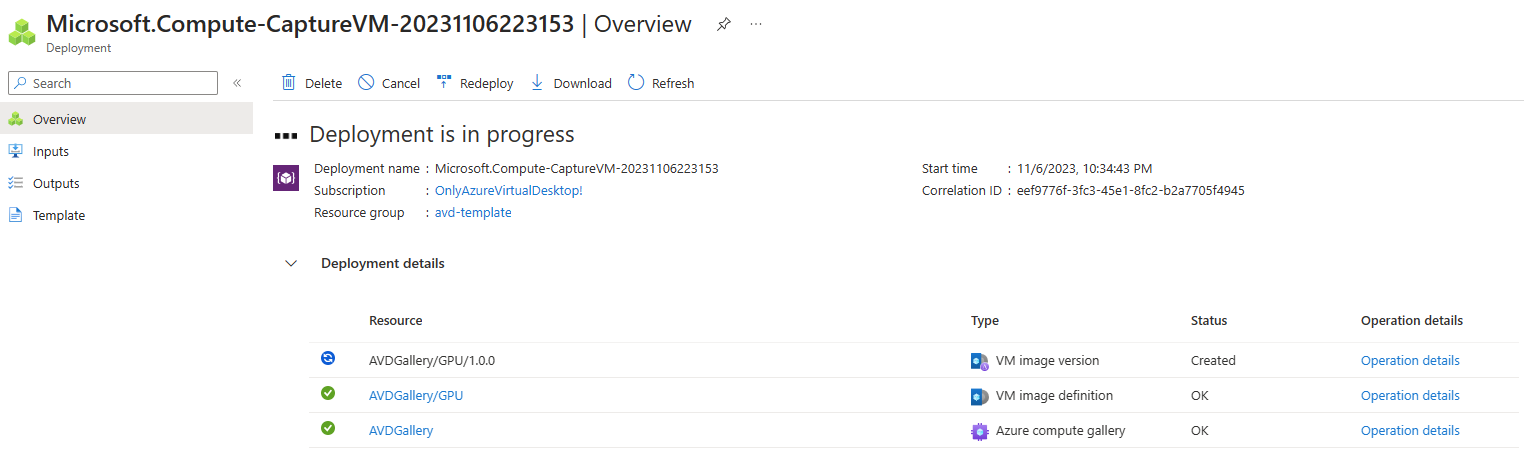Collapse the sidebar with double chevron

237,83
